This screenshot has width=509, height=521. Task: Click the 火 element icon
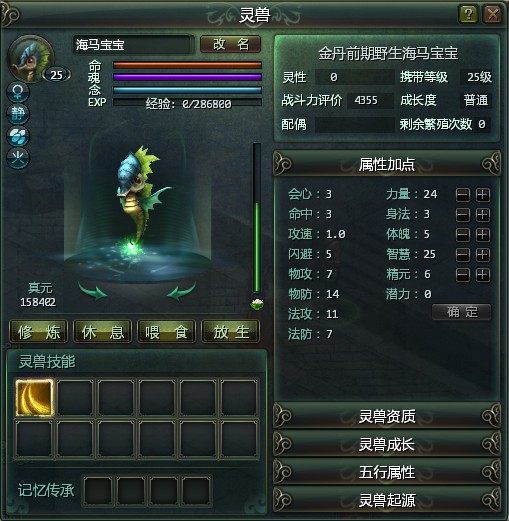coord(18,158)
